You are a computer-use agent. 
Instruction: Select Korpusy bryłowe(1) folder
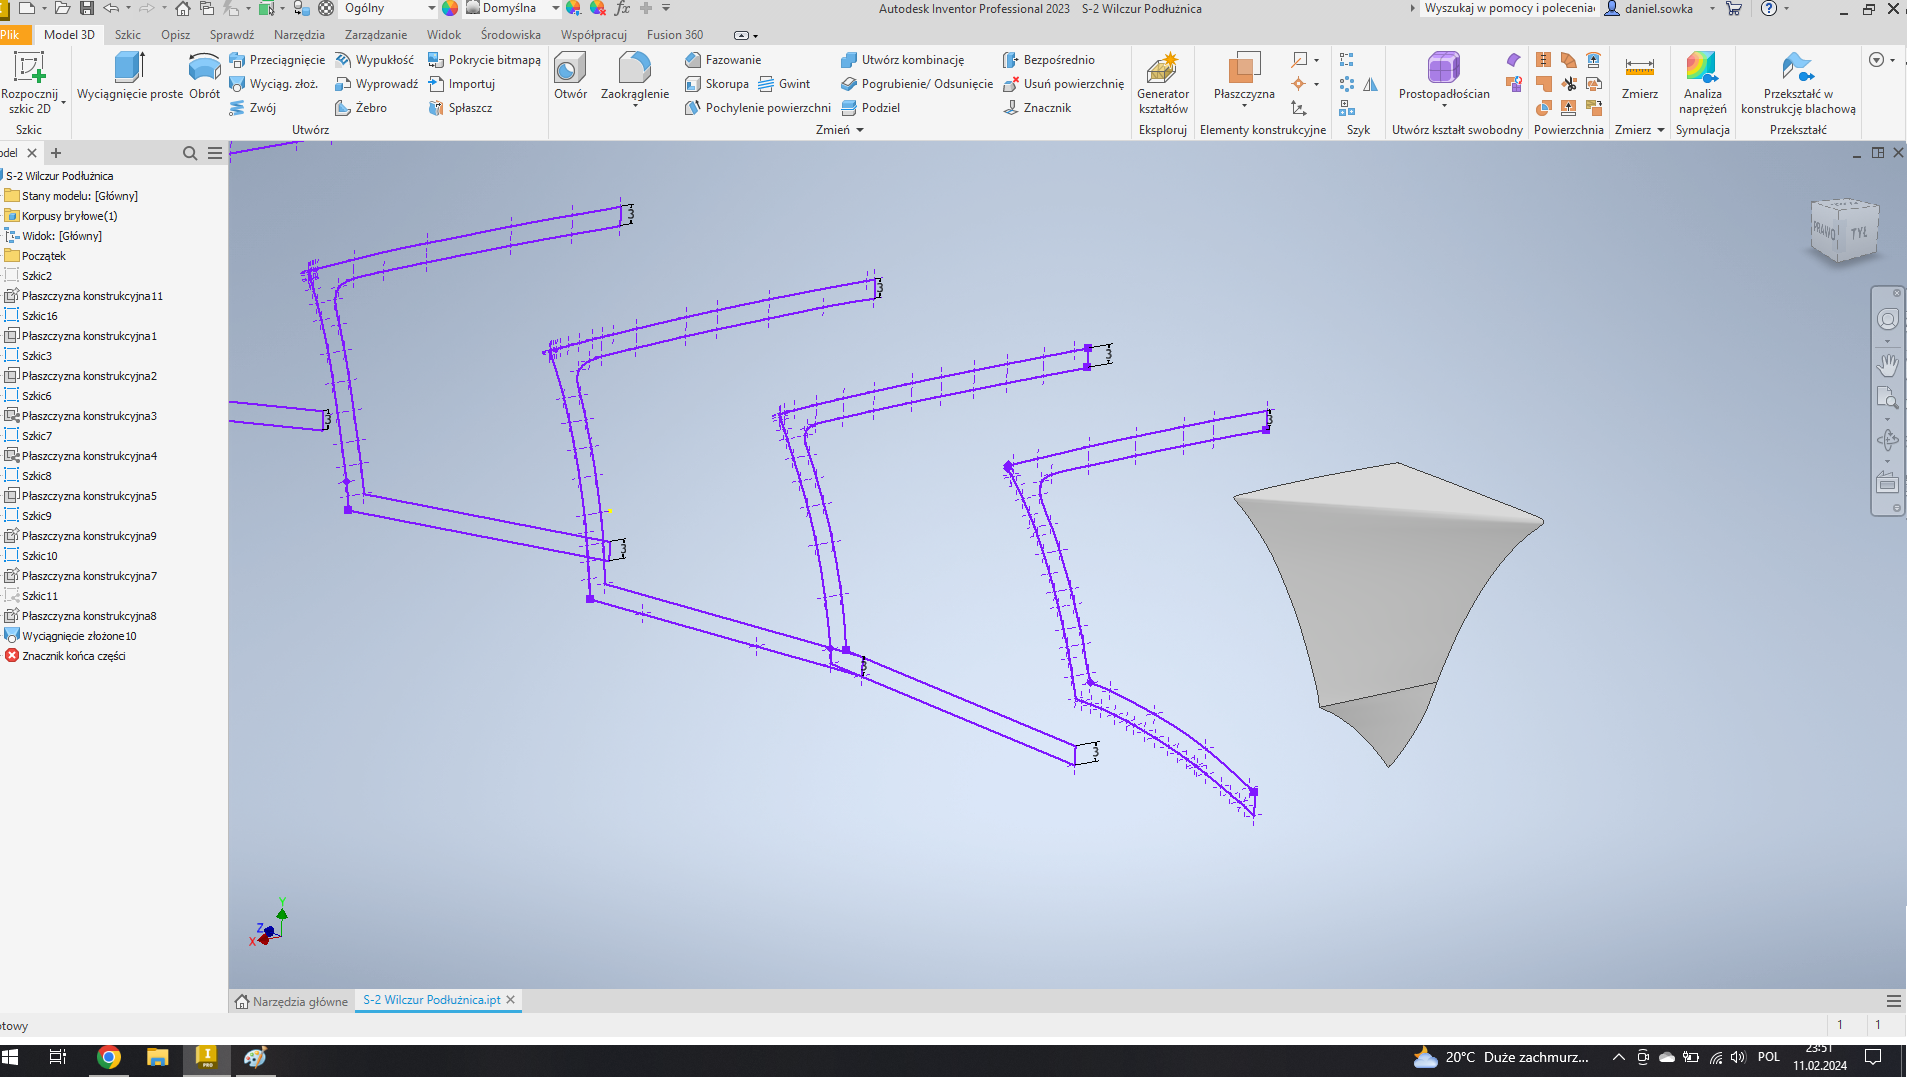click(69, 216)
